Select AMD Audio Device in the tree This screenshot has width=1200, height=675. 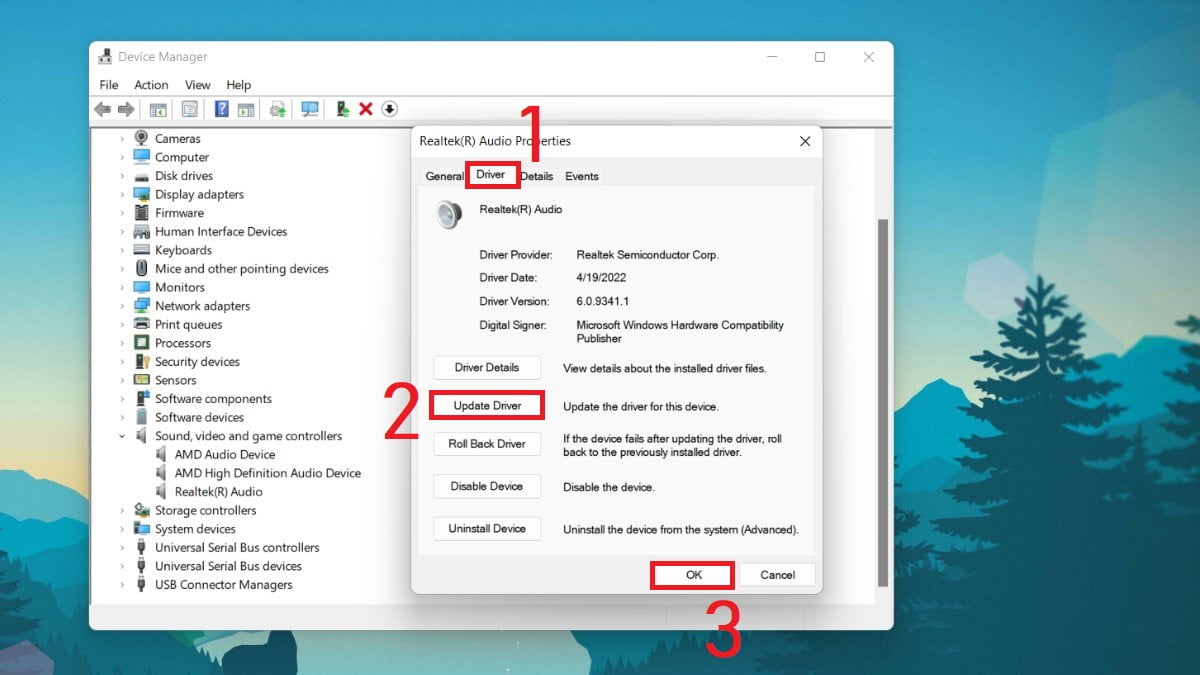coord(225,455)
